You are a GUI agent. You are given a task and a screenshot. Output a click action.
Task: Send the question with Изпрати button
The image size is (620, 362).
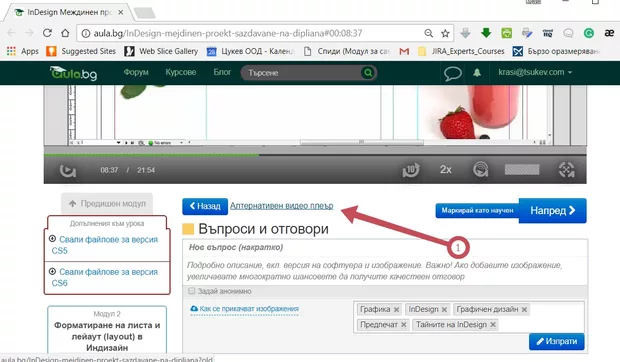tap(556, 341)
